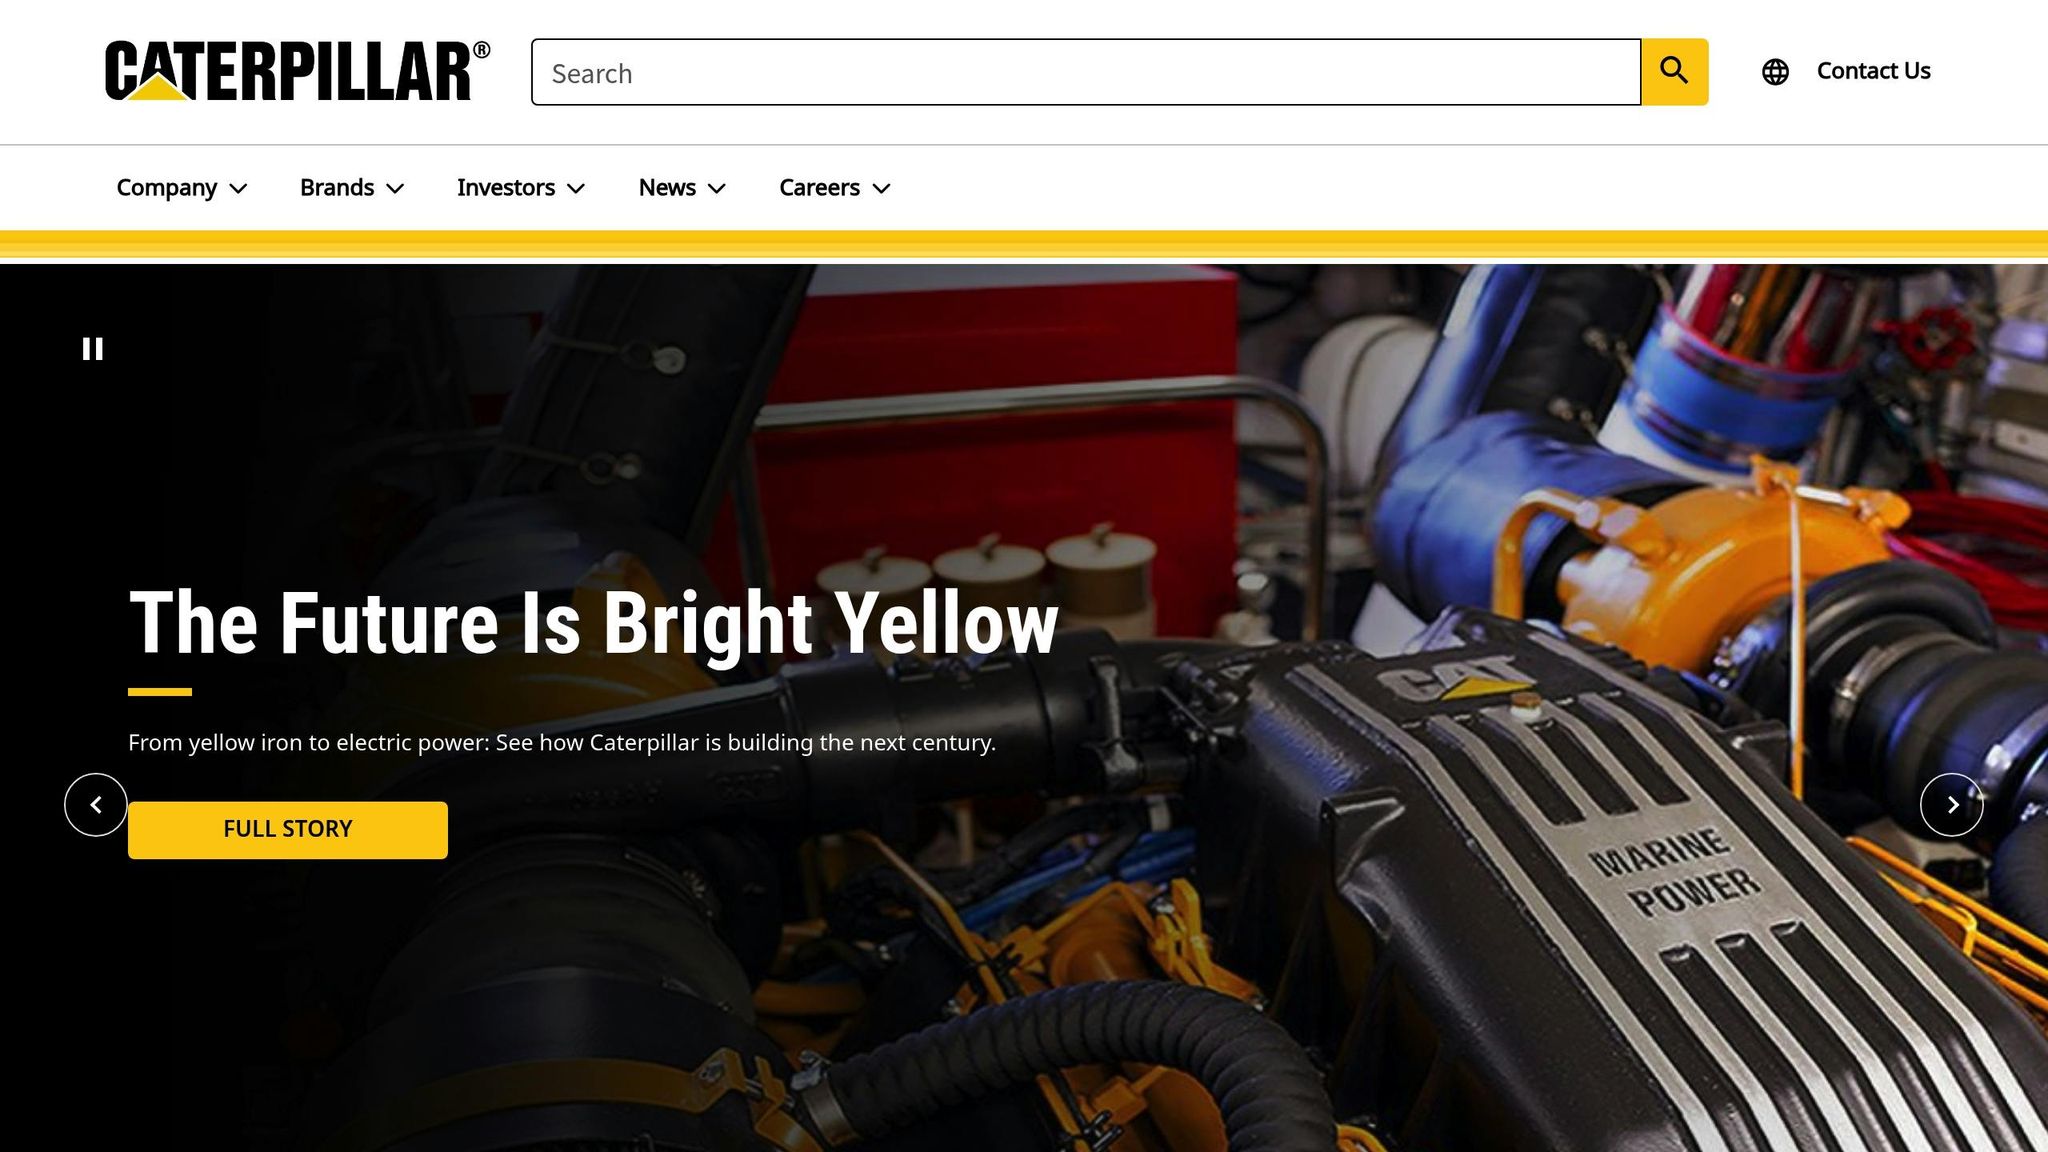Open the Brands menu
Viewport: 2048px width, 1152px height.
336,188
